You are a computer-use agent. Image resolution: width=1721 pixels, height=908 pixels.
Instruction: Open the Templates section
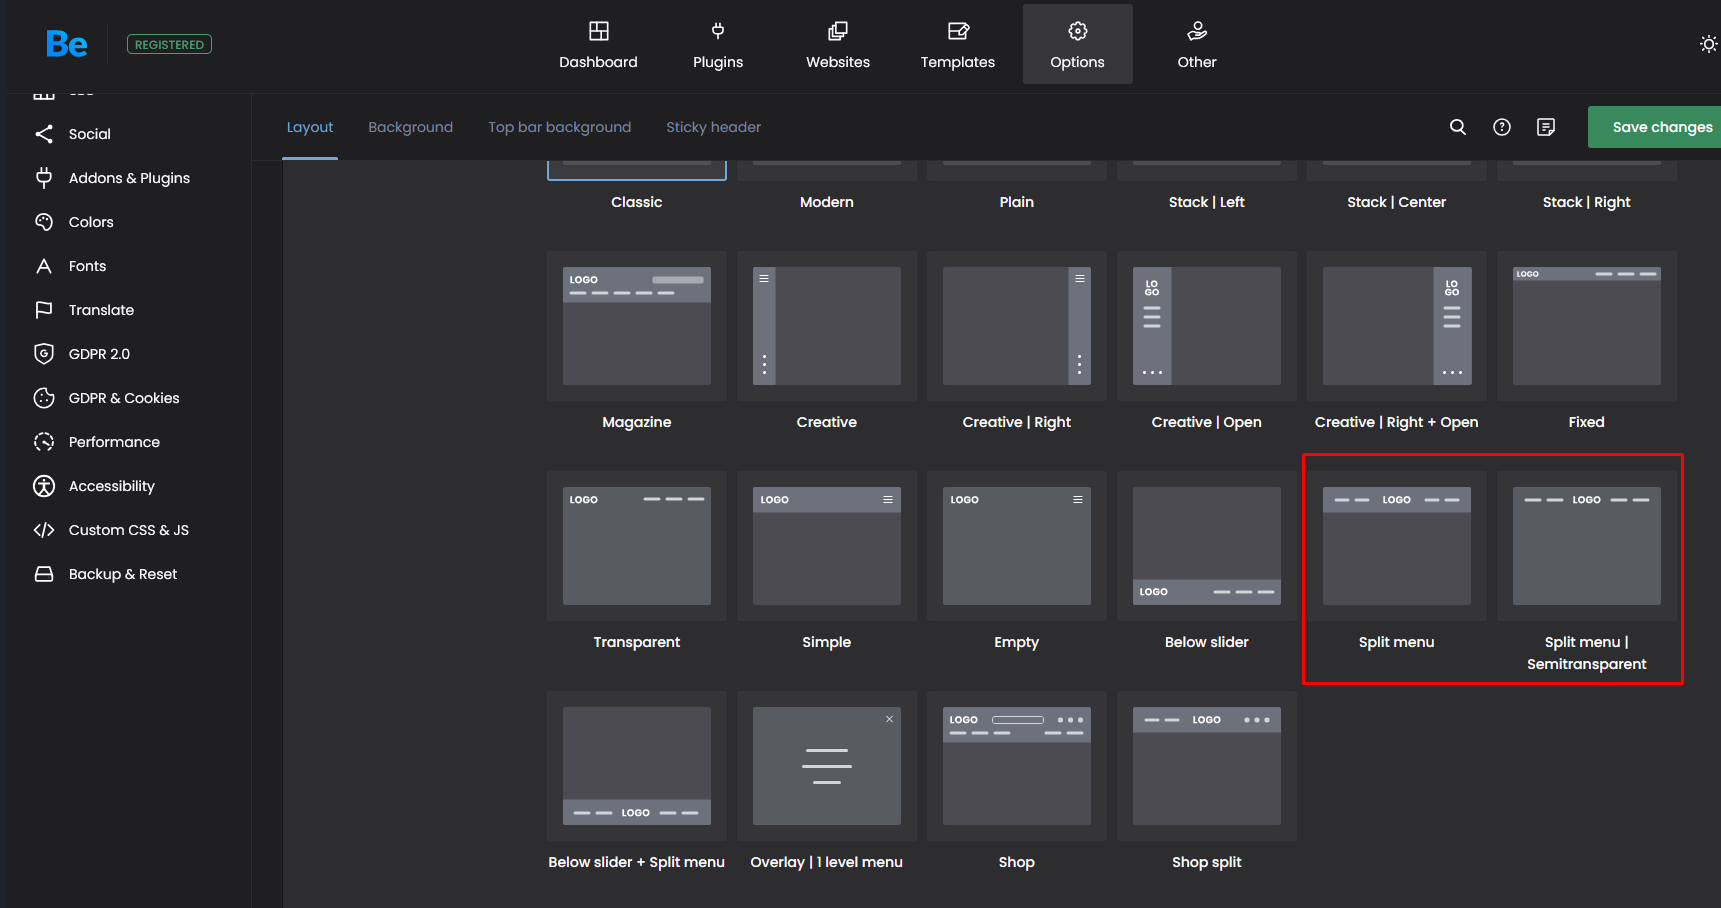[958, 44]
